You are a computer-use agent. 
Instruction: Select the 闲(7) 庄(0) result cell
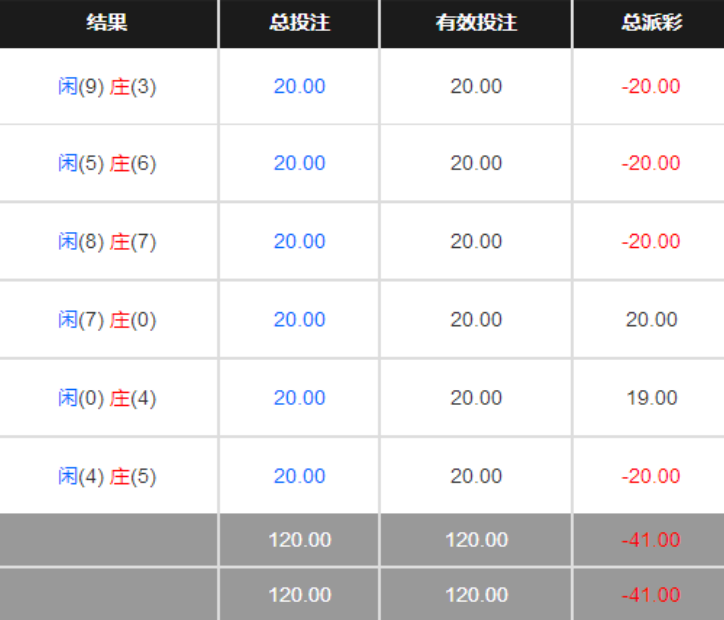107,319
